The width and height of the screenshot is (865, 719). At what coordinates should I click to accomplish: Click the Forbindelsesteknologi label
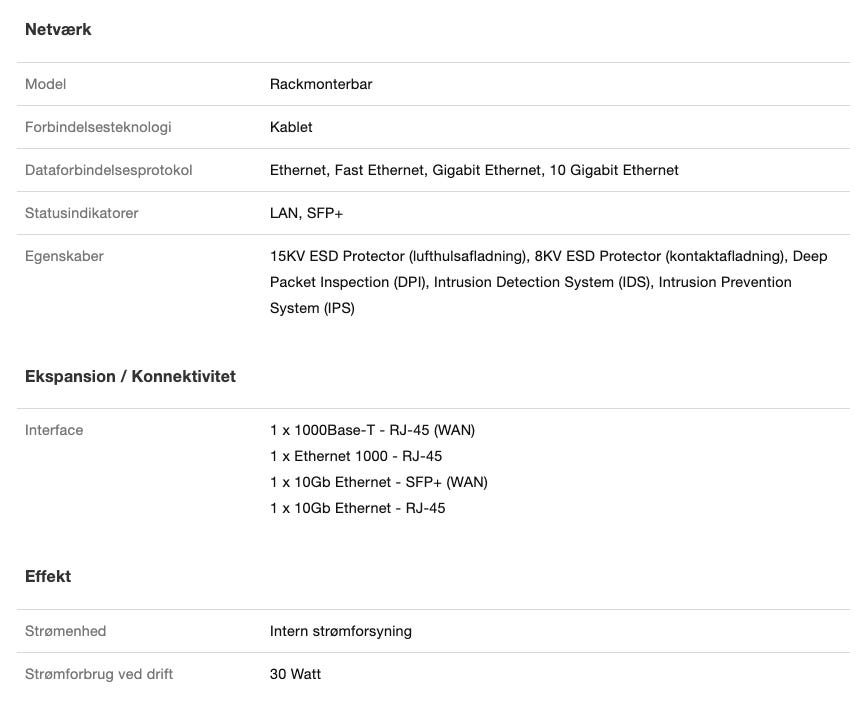pyautogui.click(x=98, y=127)
